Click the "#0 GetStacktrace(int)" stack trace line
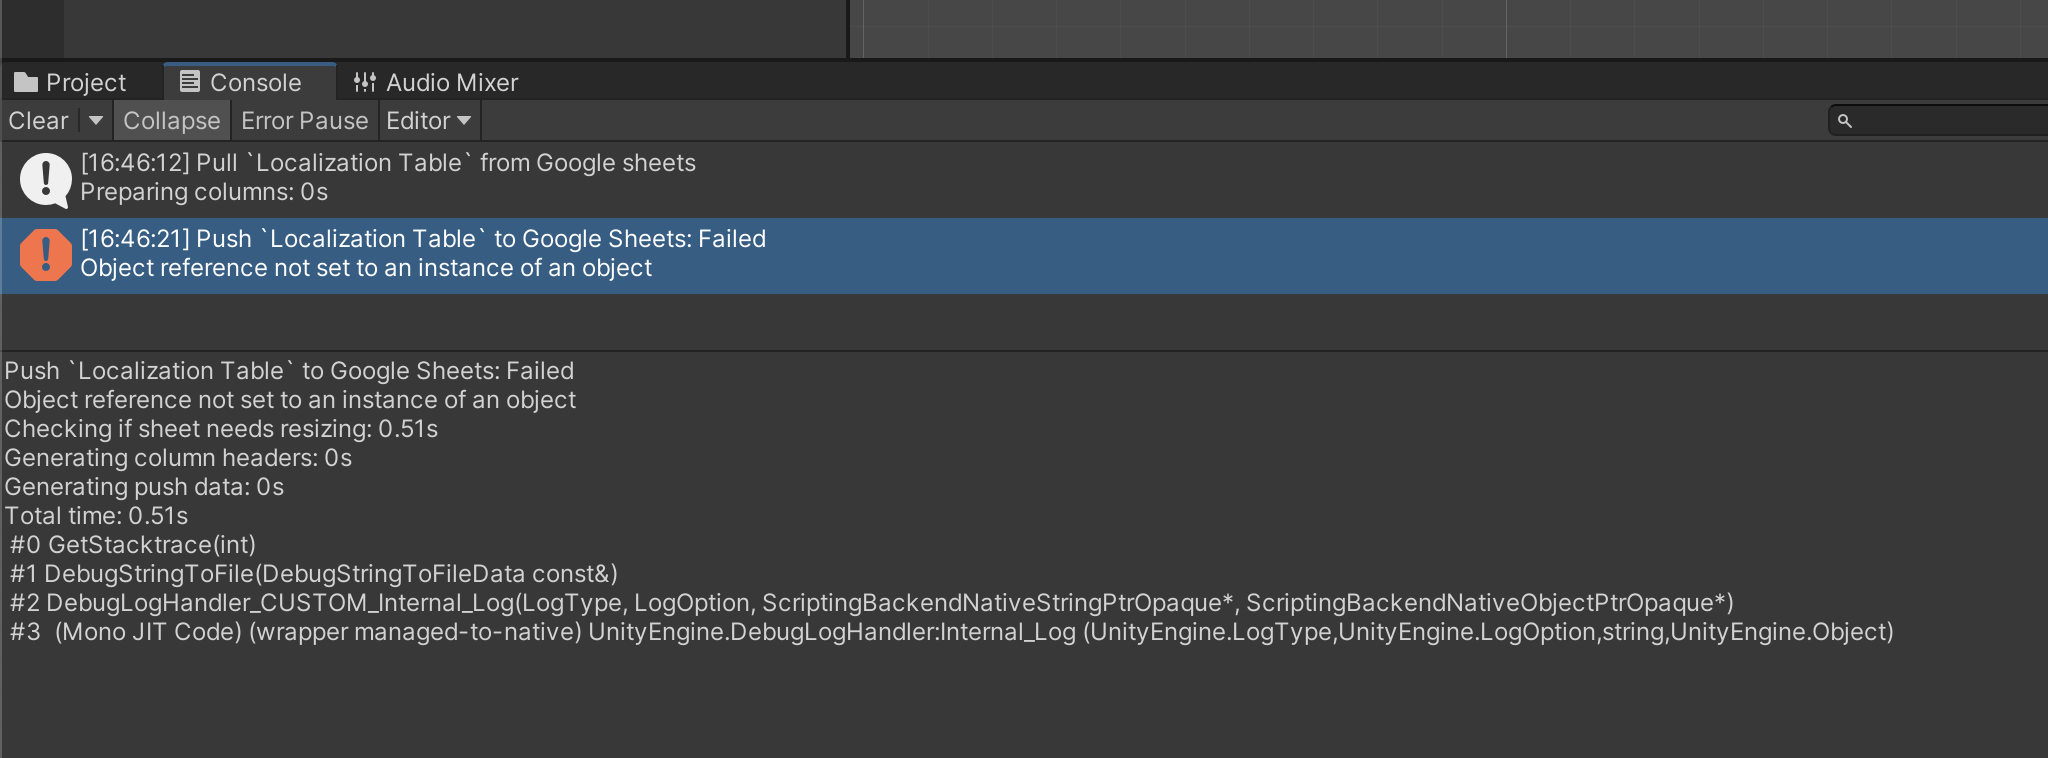 click(133, 545)
